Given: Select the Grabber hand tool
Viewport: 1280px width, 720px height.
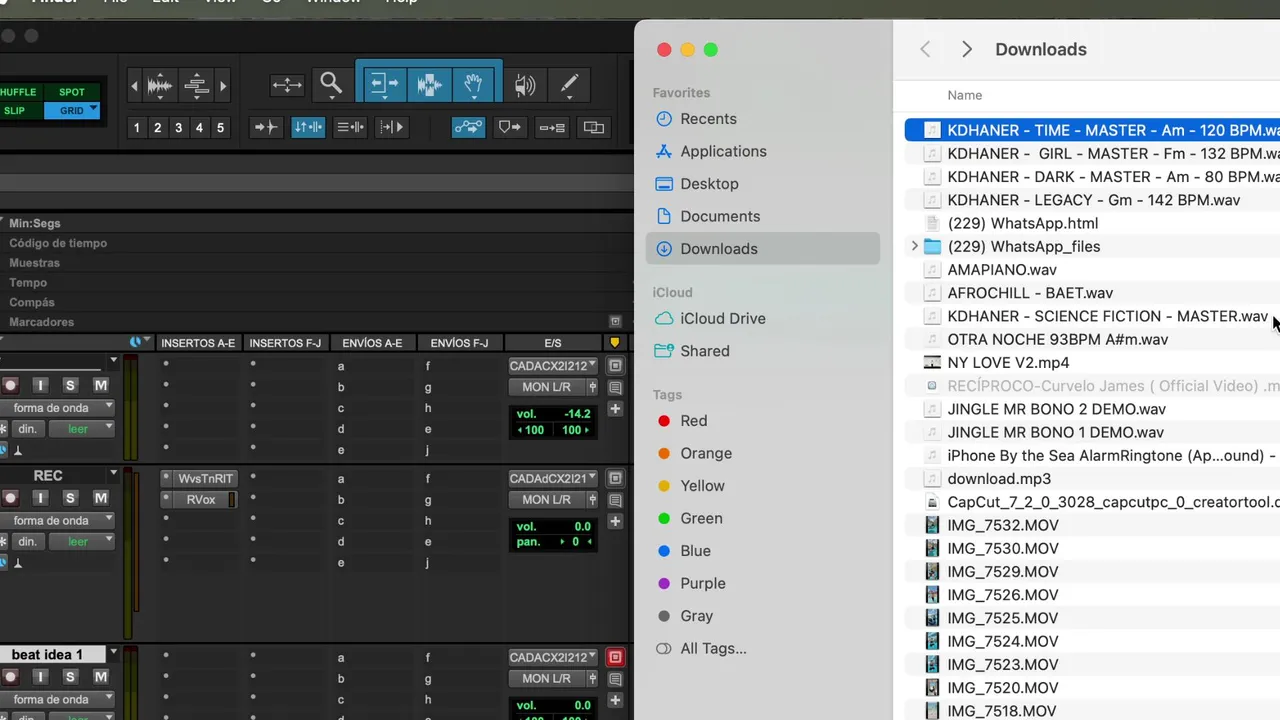Looking at the screenshot, I should [x=475, y=85].
